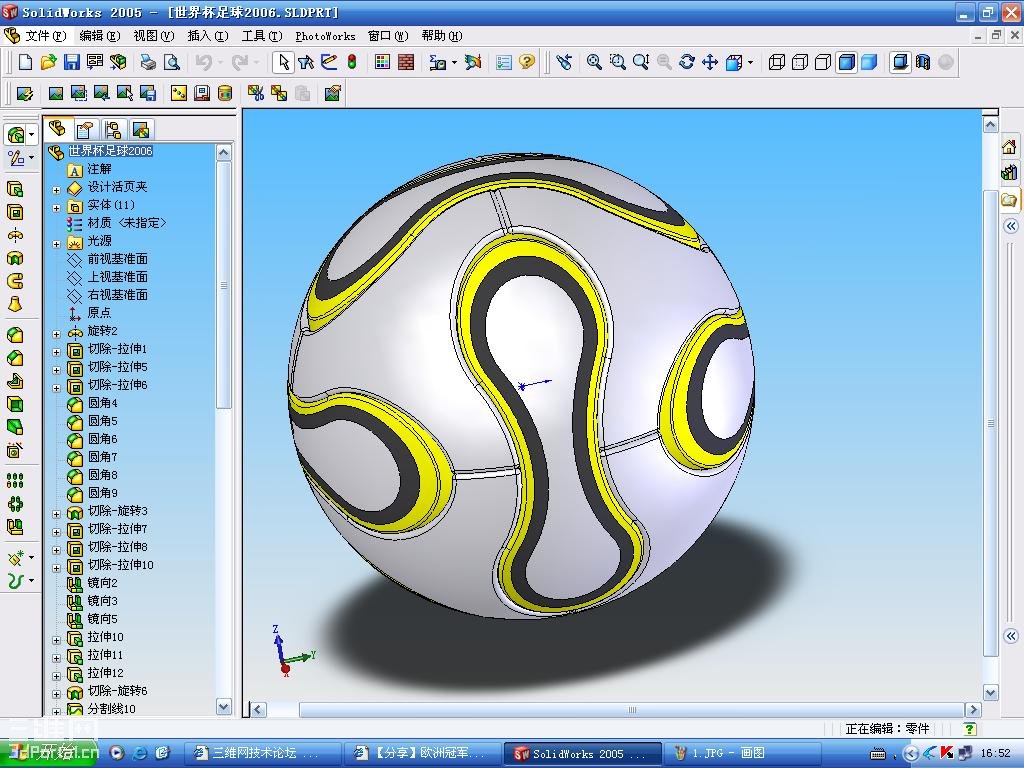Open the 工具(T) menu
Viewport: 1024px width, 768px height.
(x=261, y=36)
